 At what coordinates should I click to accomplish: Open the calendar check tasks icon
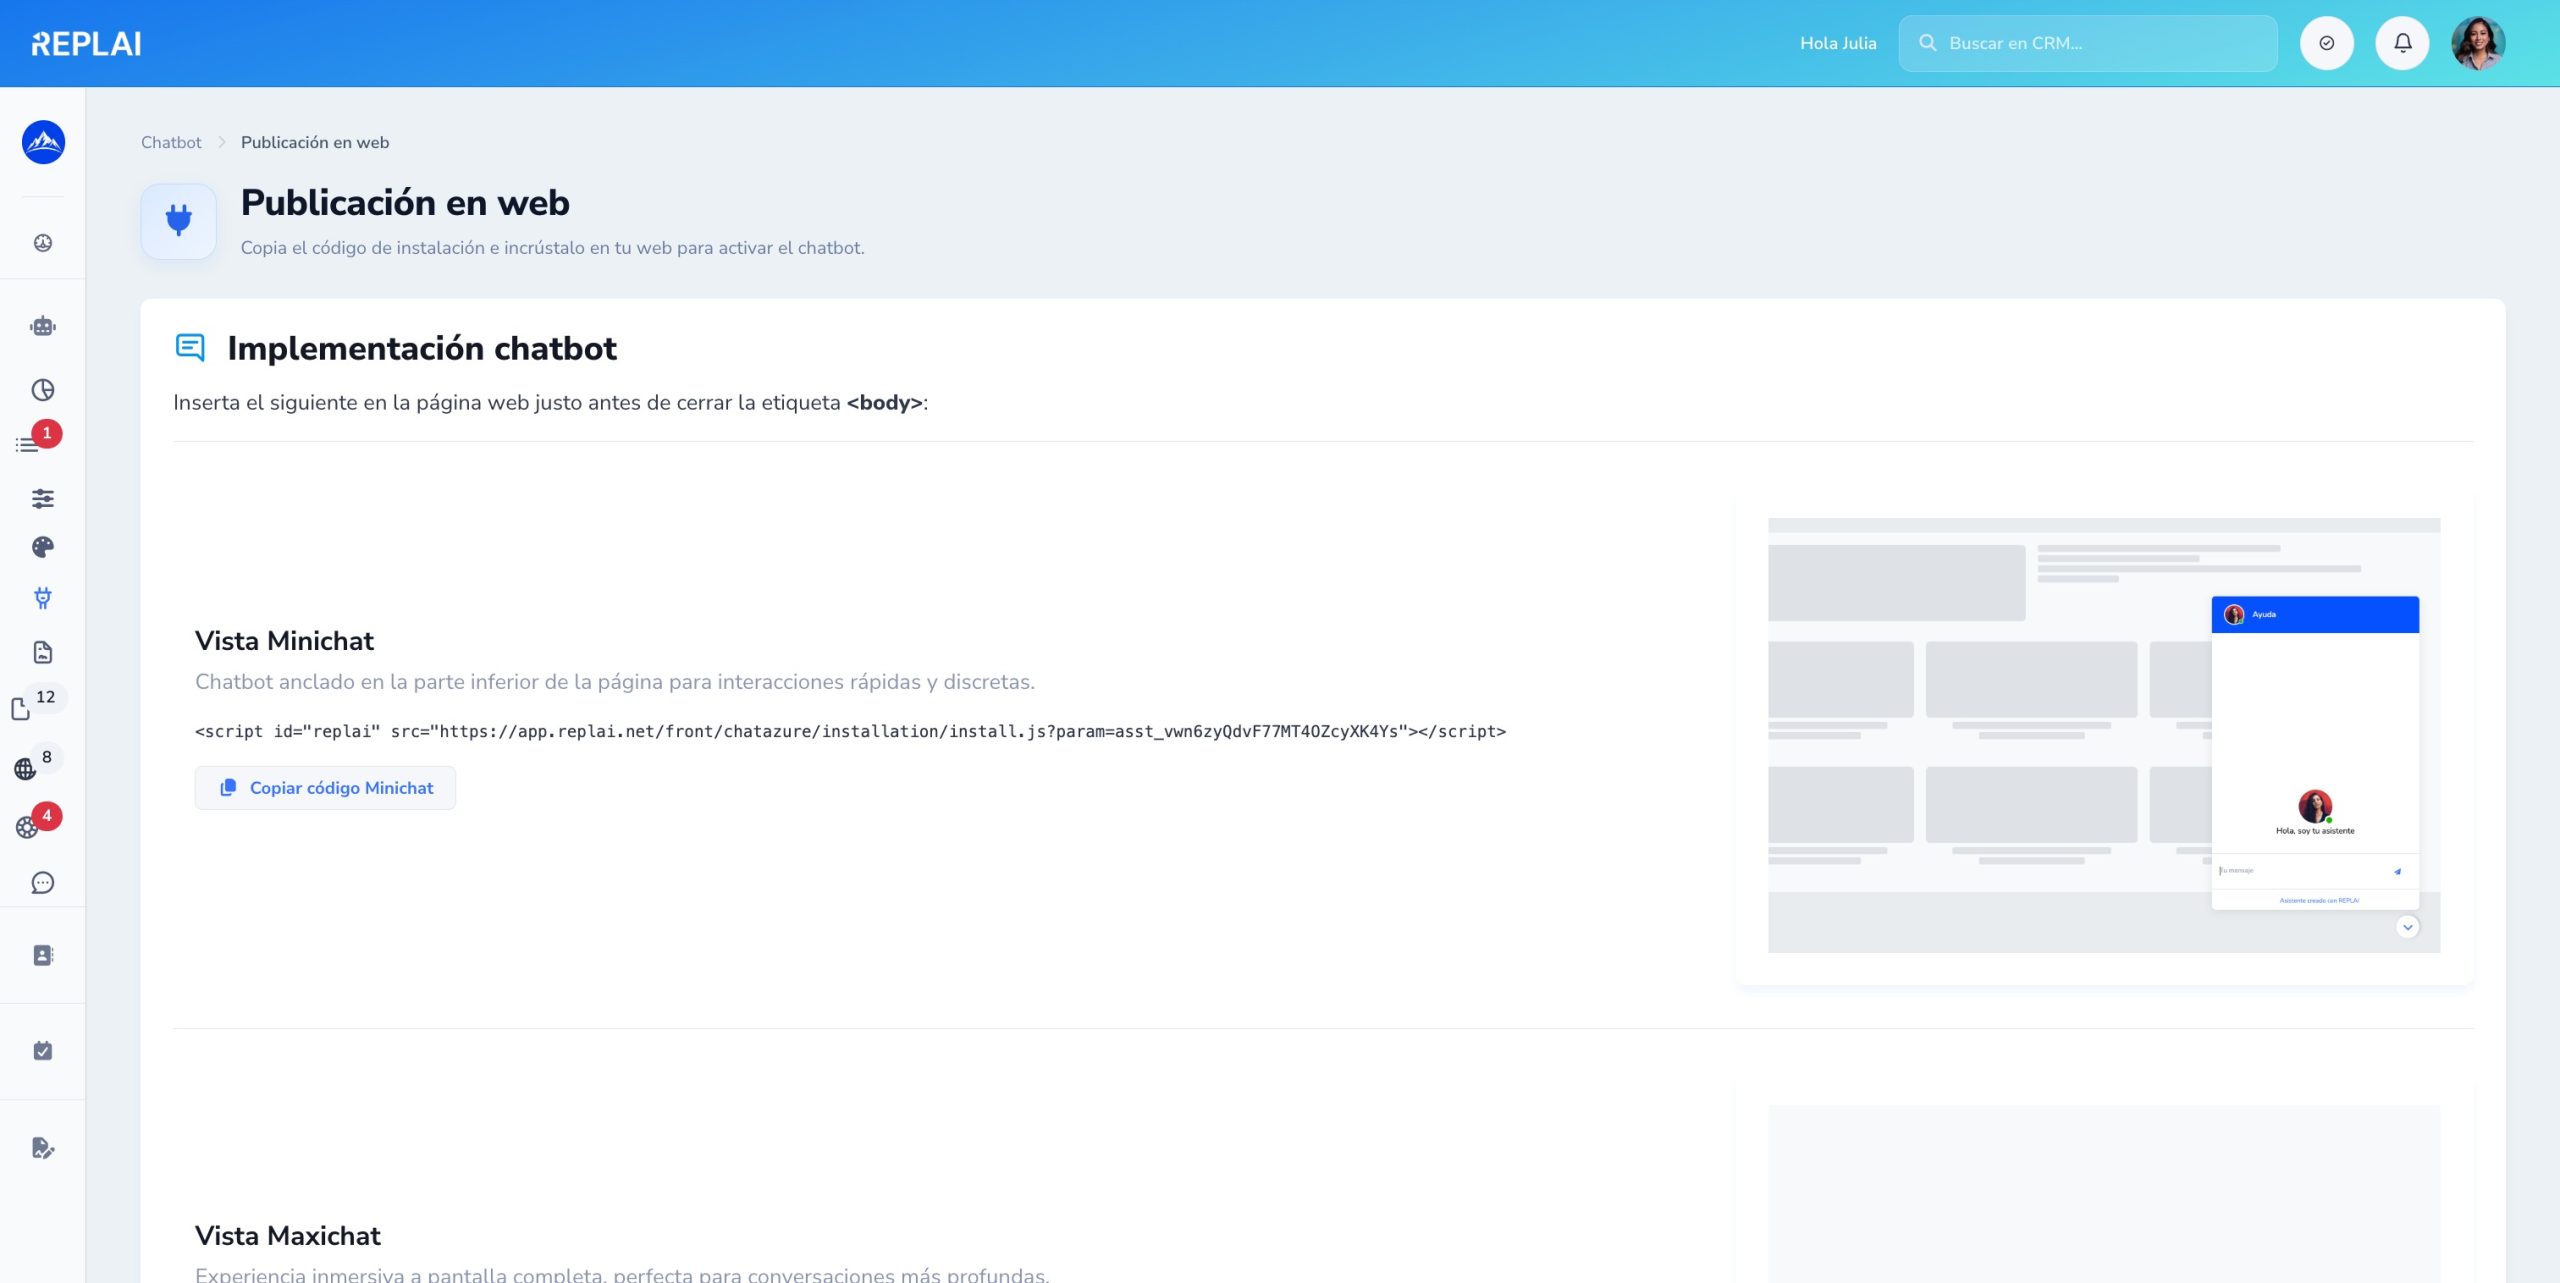[43, 1051]
